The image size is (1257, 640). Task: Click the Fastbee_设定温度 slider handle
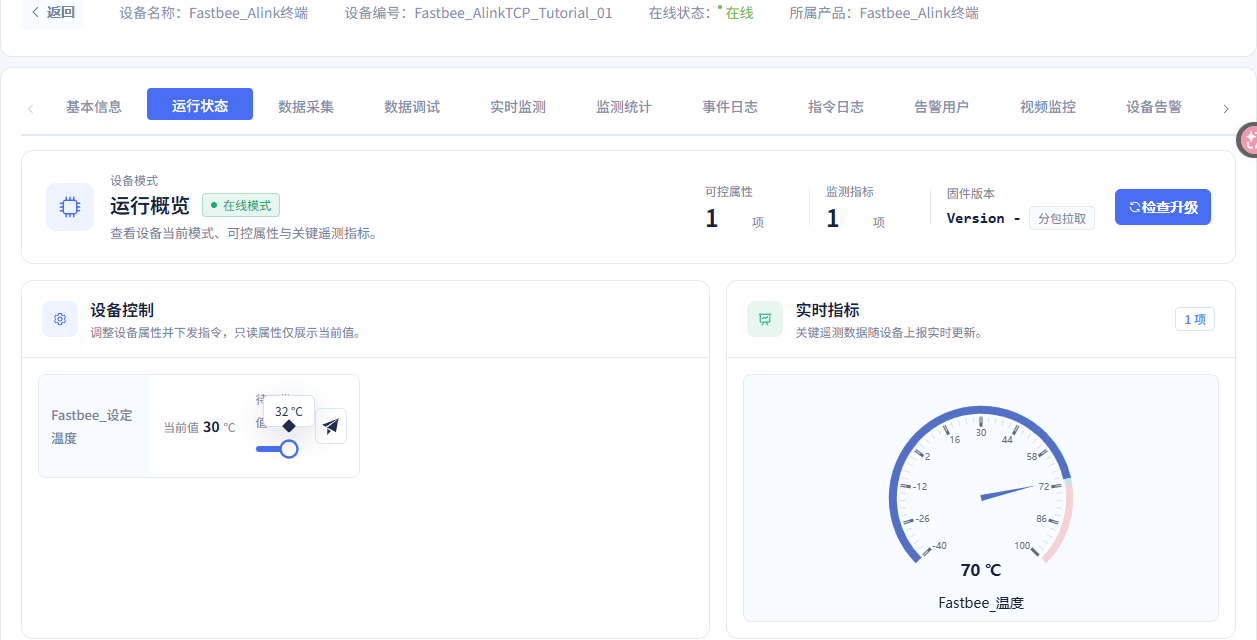click(289, 449)
